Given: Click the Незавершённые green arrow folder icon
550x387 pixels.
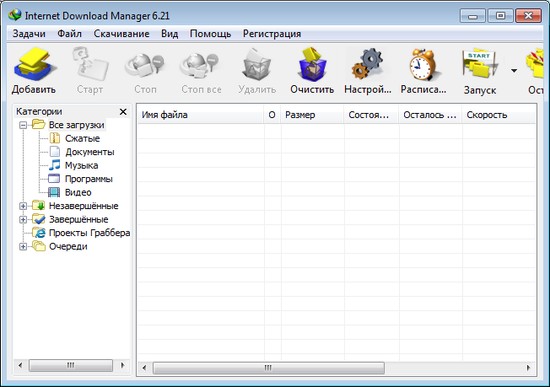Looking at the screenshot, I should (x=38, y=206).
